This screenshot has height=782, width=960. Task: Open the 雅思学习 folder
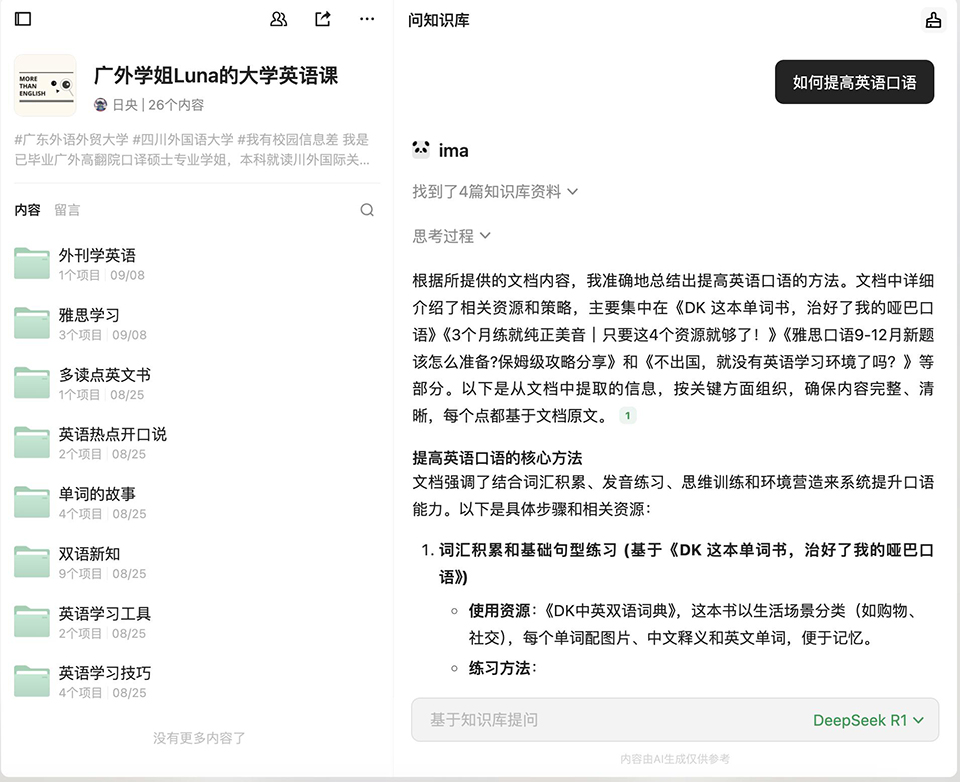[89, 316]
